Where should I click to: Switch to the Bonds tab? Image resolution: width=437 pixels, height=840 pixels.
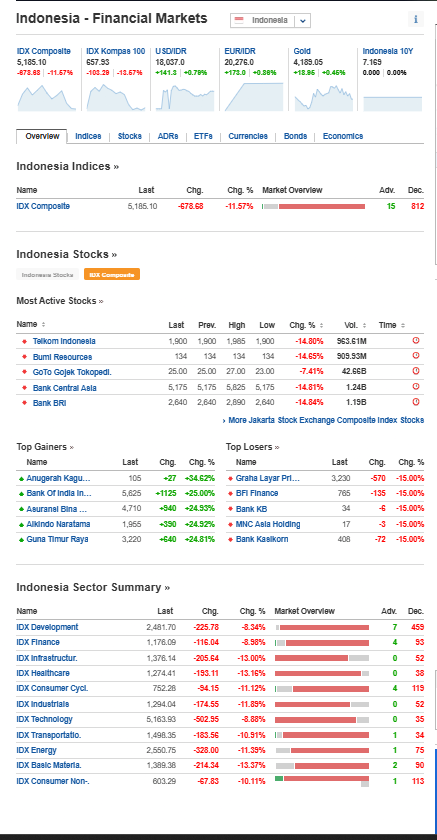click(x=295, y=136)
